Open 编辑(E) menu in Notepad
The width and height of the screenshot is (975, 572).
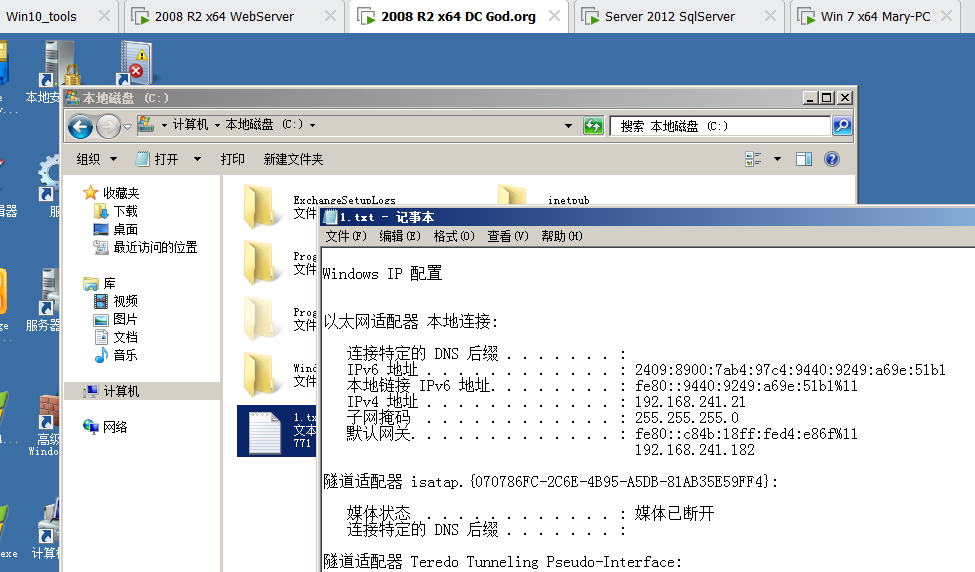coord(400,236)
